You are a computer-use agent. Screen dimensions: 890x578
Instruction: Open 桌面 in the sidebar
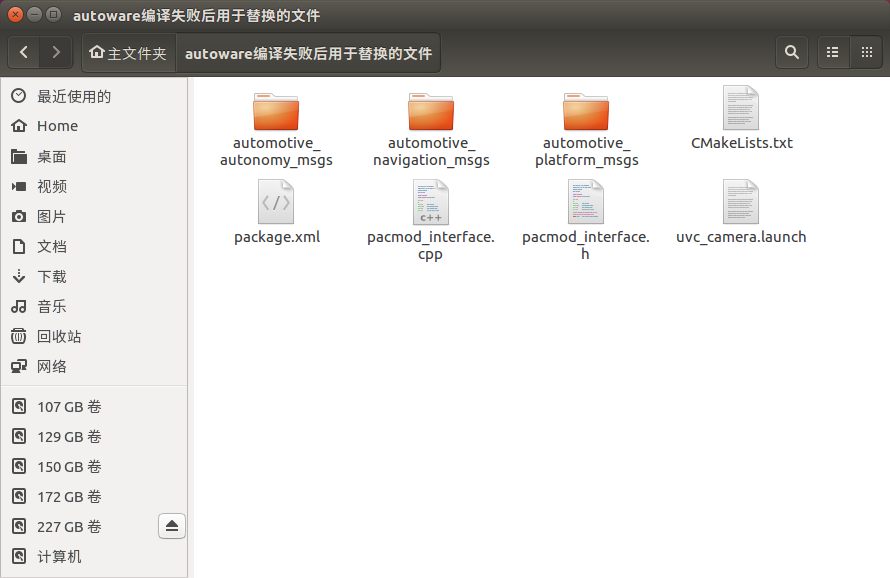(x=94, y=156)
